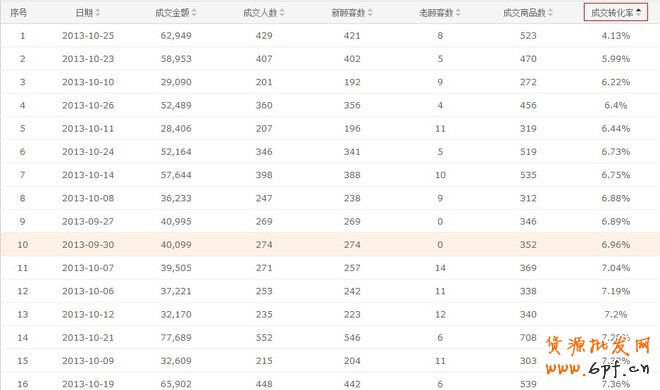Viewport: 660px width, 390px height.
Task: Select the 成交转化率 highlighted header
Action: click(x=615, y=12)
